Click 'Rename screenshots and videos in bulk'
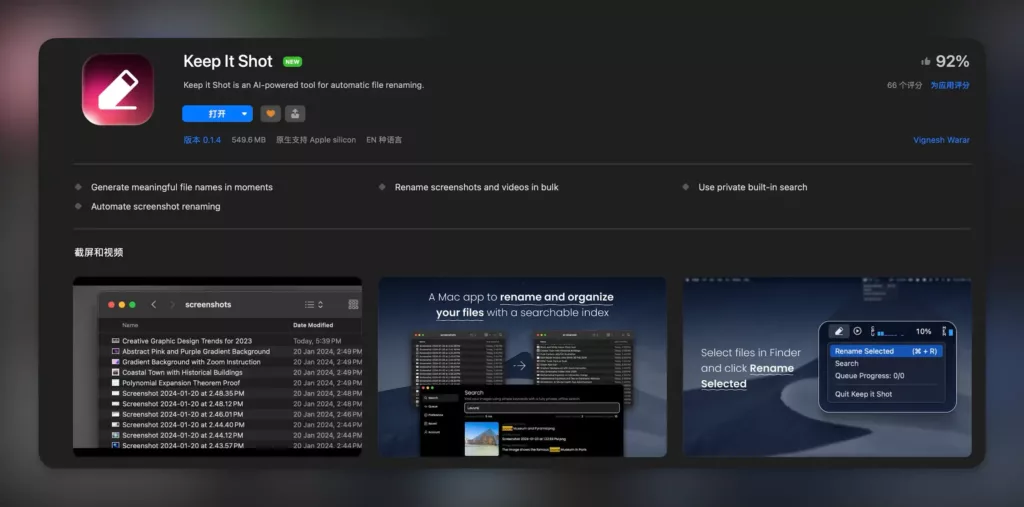Screen dimensions: 1024x507 pos(477,187)
